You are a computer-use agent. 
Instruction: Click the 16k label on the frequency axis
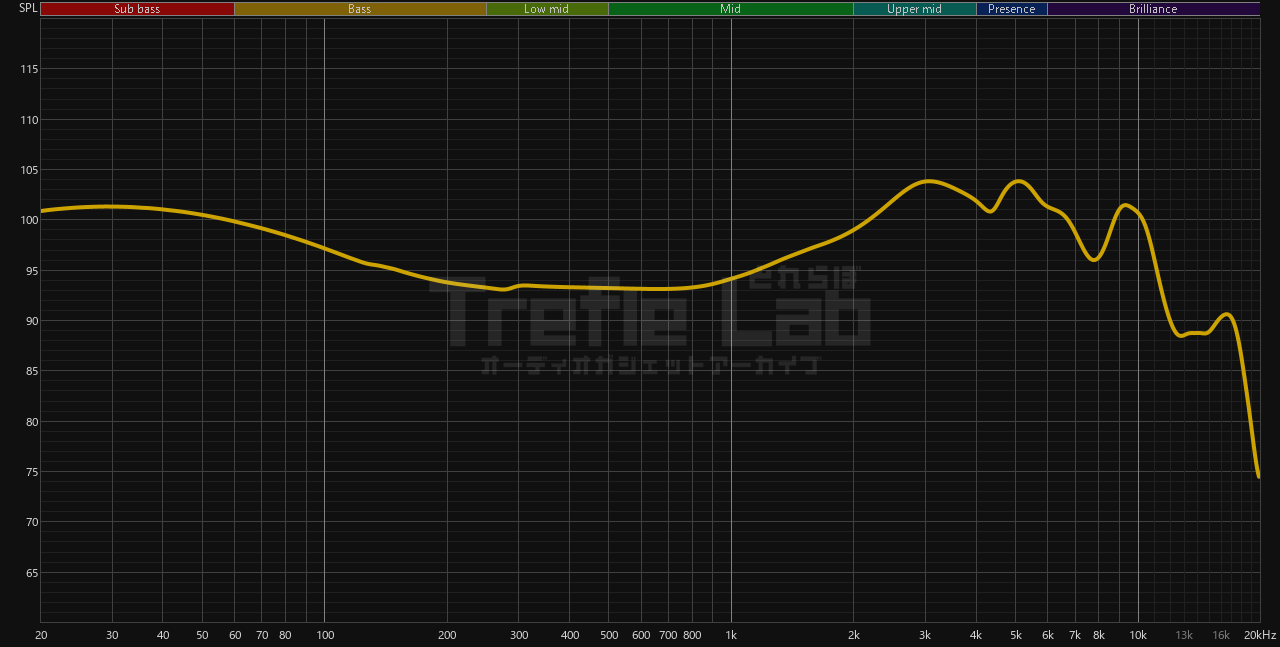point(1221,635)
